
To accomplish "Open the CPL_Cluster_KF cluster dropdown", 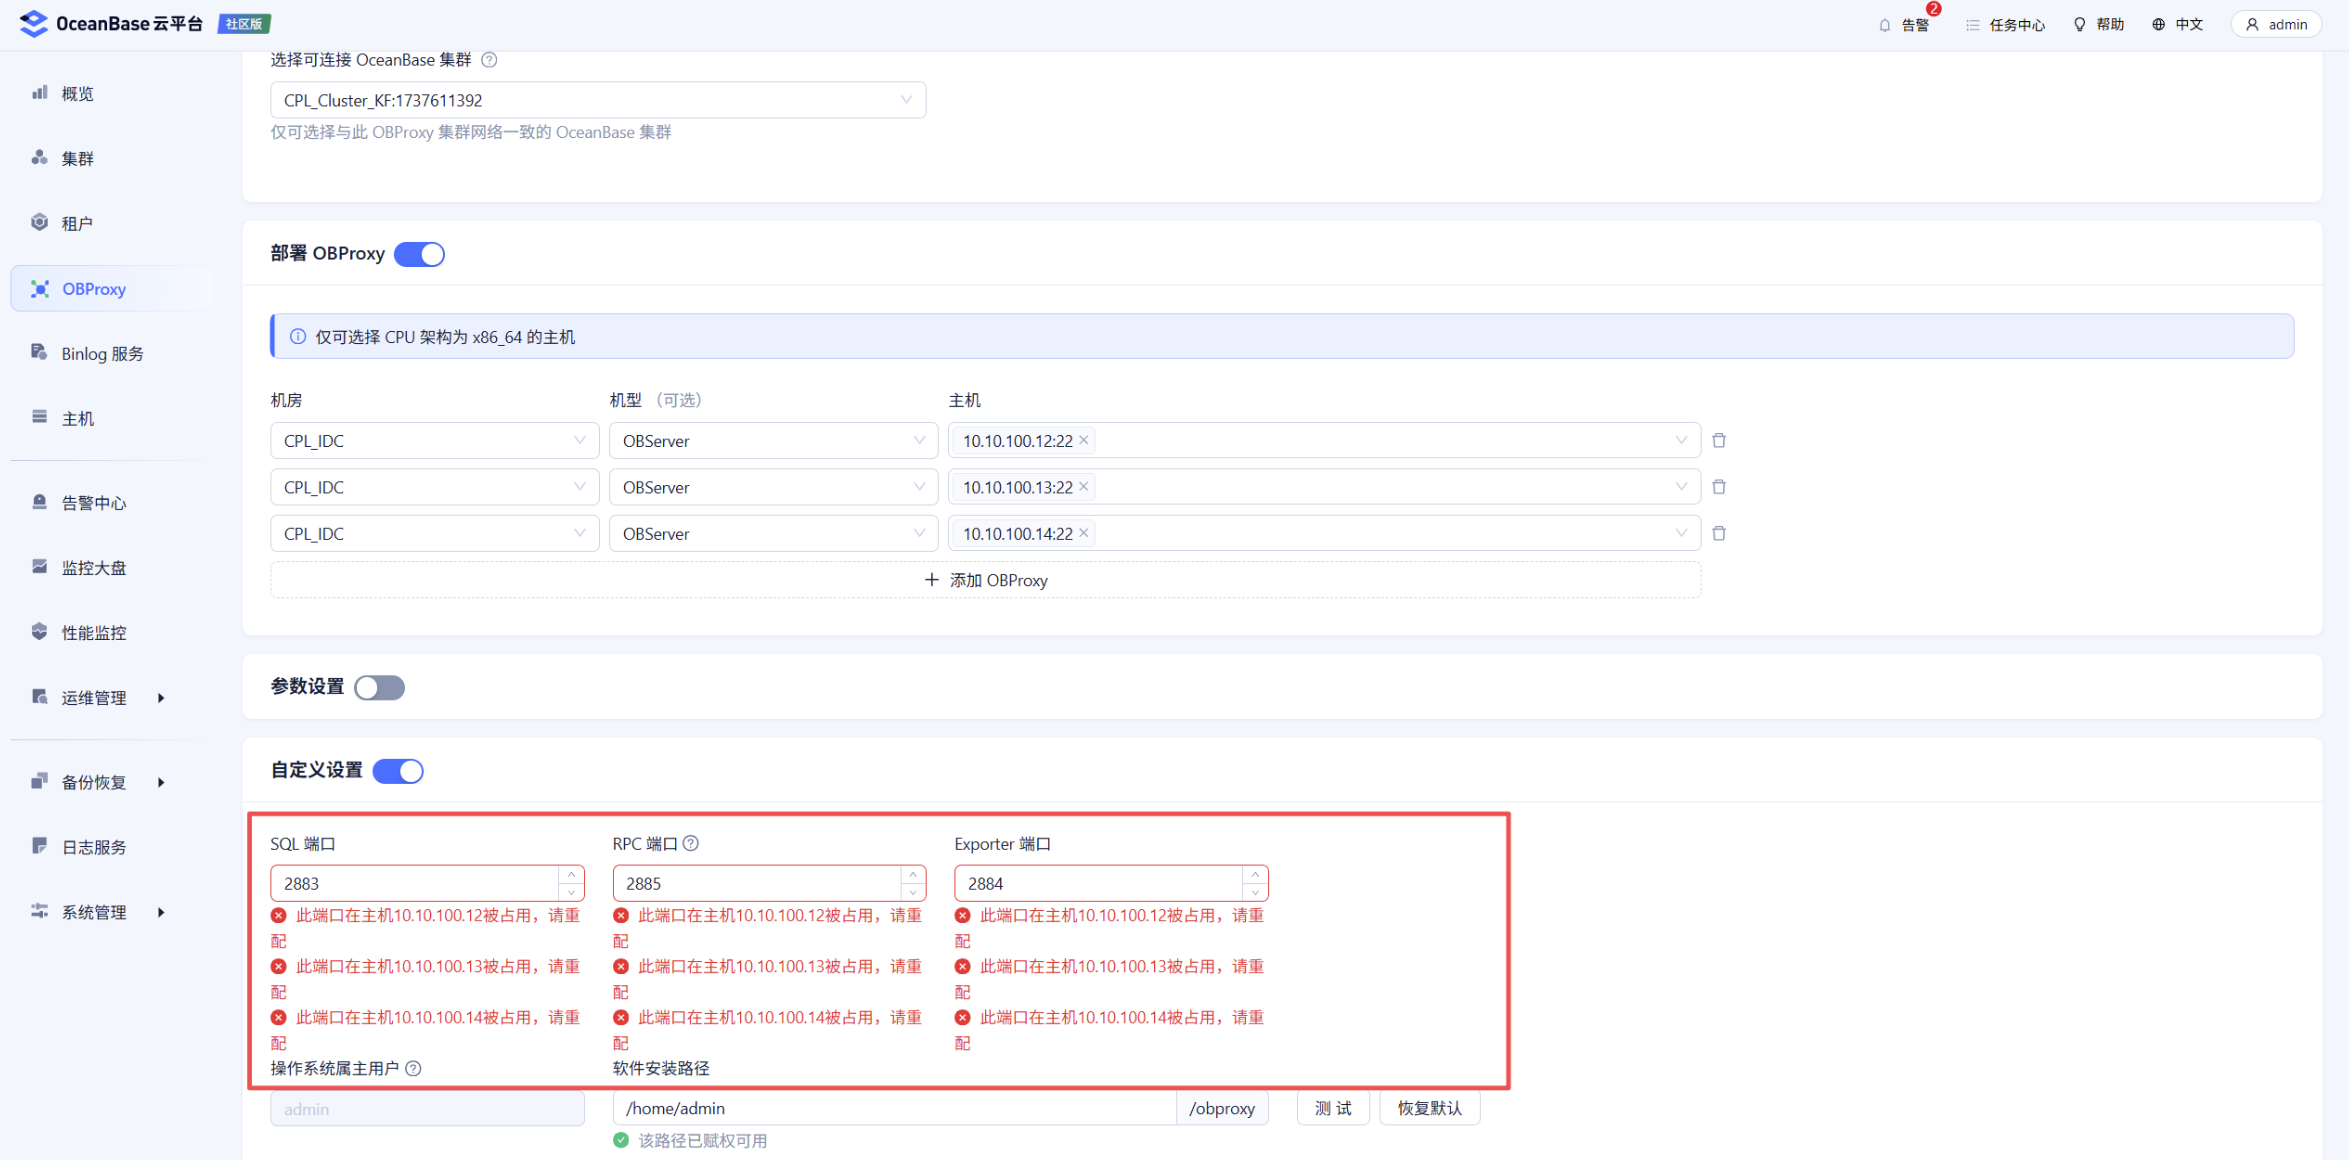I will pyautogui.click(x=597, y=100).
